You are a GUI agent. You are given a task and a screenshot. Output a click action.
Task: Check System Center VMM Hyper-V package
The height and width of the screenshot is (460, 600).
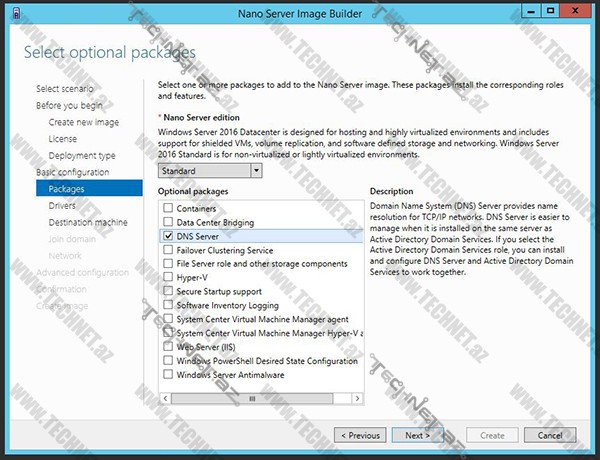pyautogui.click(x=168, y=333)
